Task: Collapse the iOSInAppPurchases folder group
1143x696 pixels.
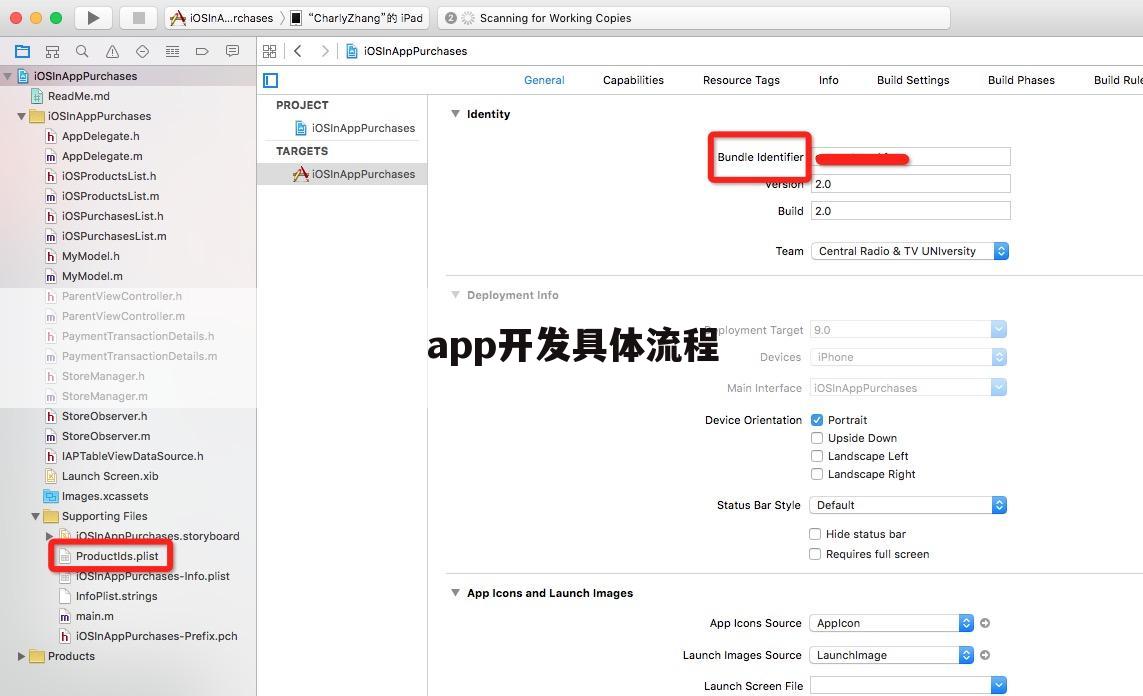Action: tap(21, 116)
